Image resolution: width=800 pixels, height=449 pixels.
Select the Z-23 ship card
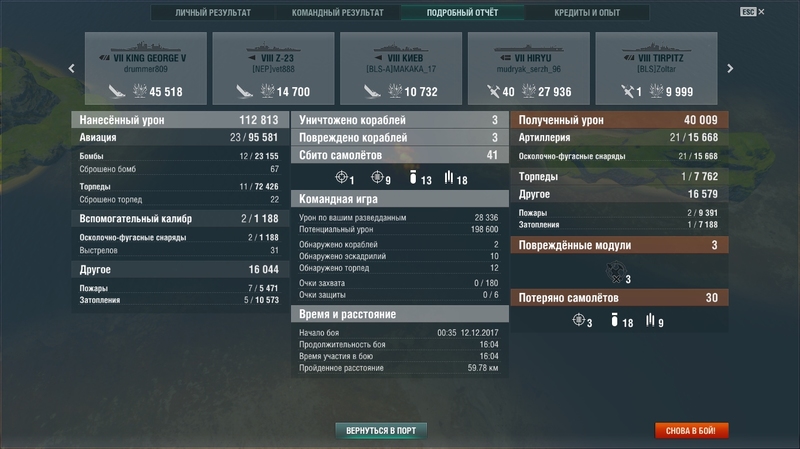pos(273,68)
